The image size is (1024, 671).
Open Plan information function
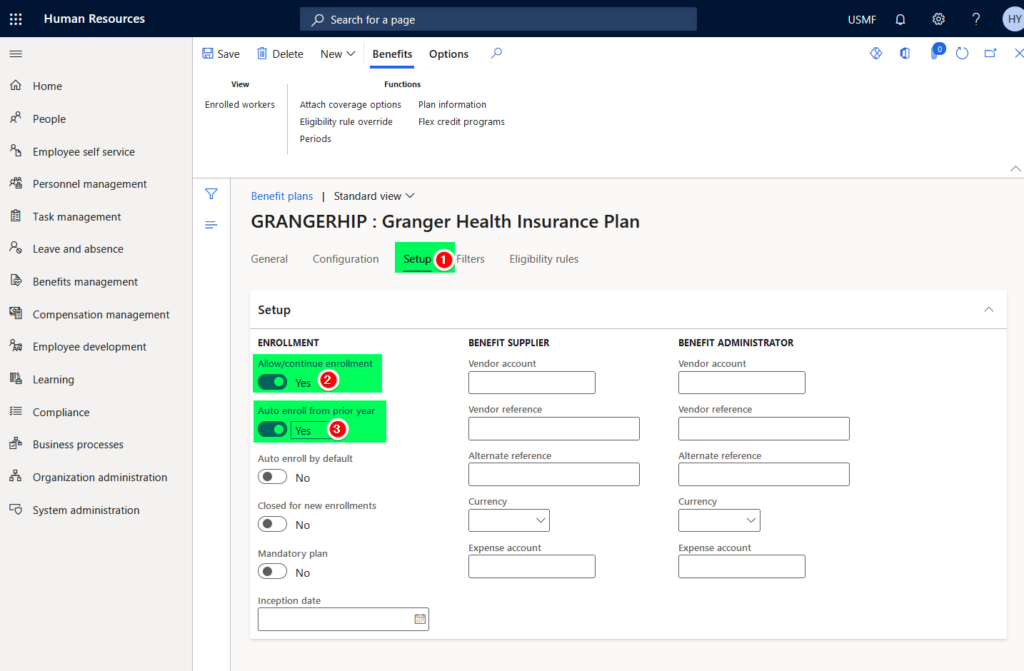[x=452, y=105]
